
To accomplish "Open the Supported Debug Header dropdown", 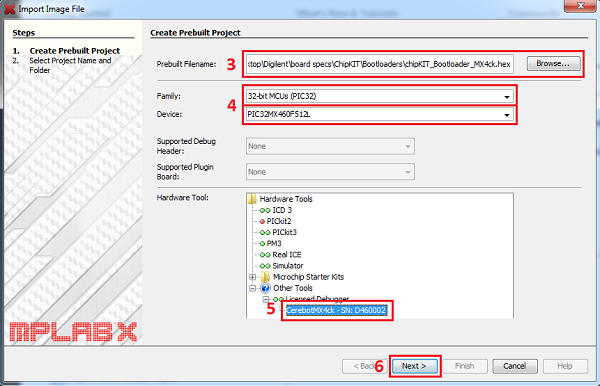I will pos(330,146).
